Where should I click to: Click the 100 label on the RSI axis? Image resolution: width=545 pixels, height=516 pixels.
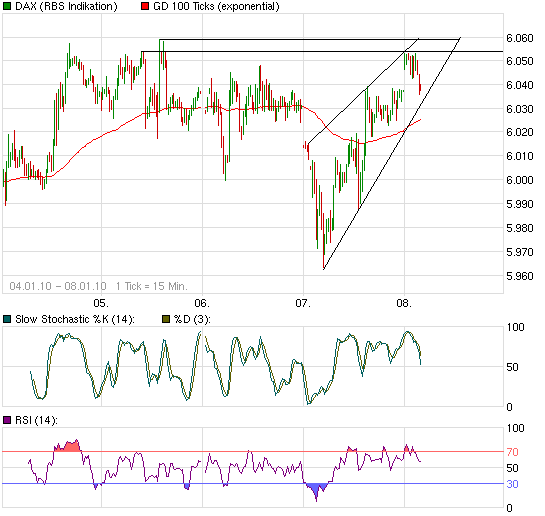click(515, 428)
